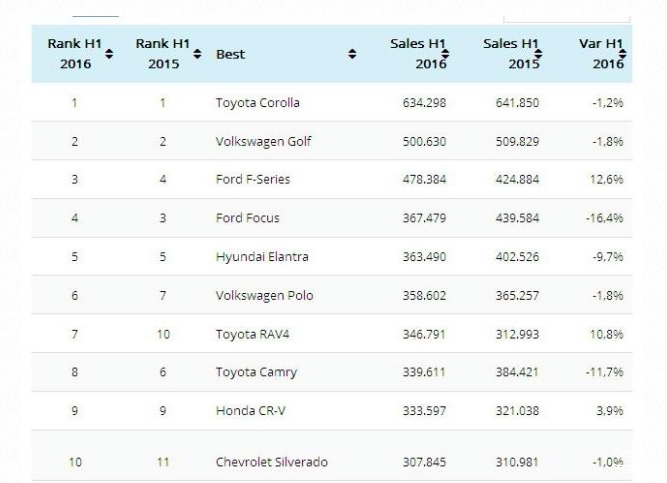Select the Toyota Corolla row name
The image size is (667, 483).
point(257,103)
